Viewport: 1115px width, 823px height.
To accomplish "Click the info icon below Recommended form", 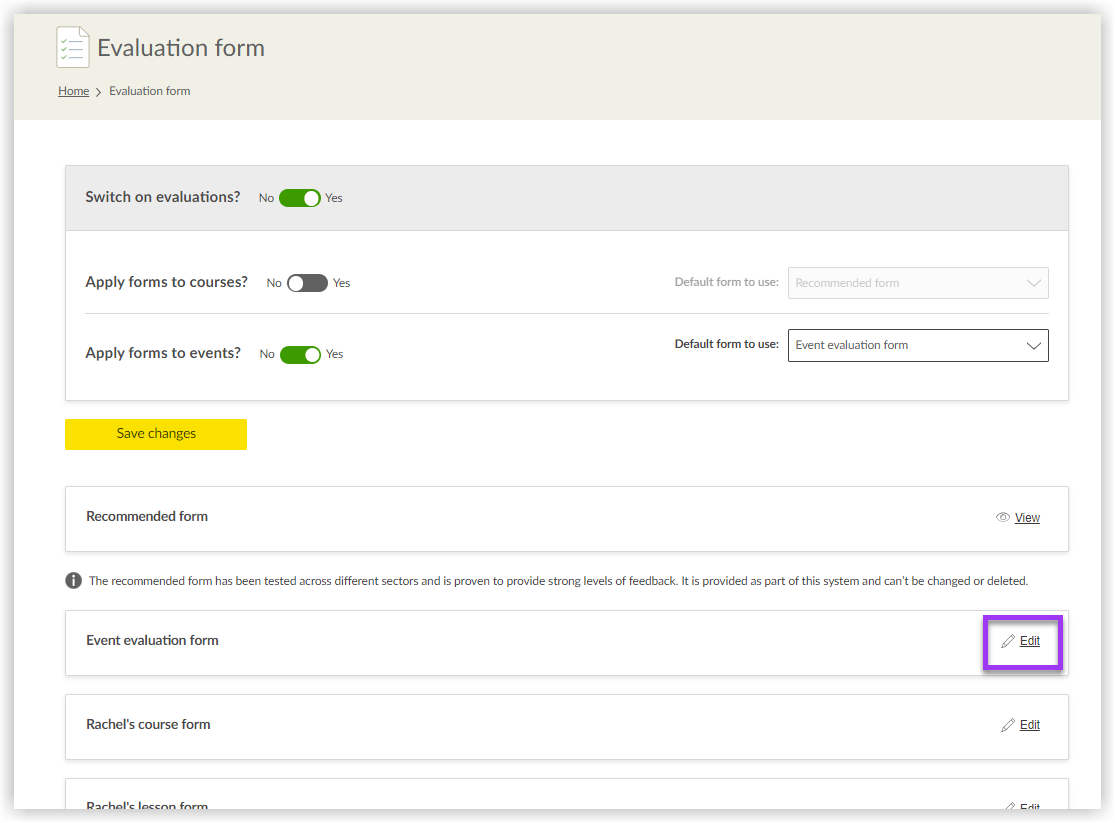I will 74,581.
